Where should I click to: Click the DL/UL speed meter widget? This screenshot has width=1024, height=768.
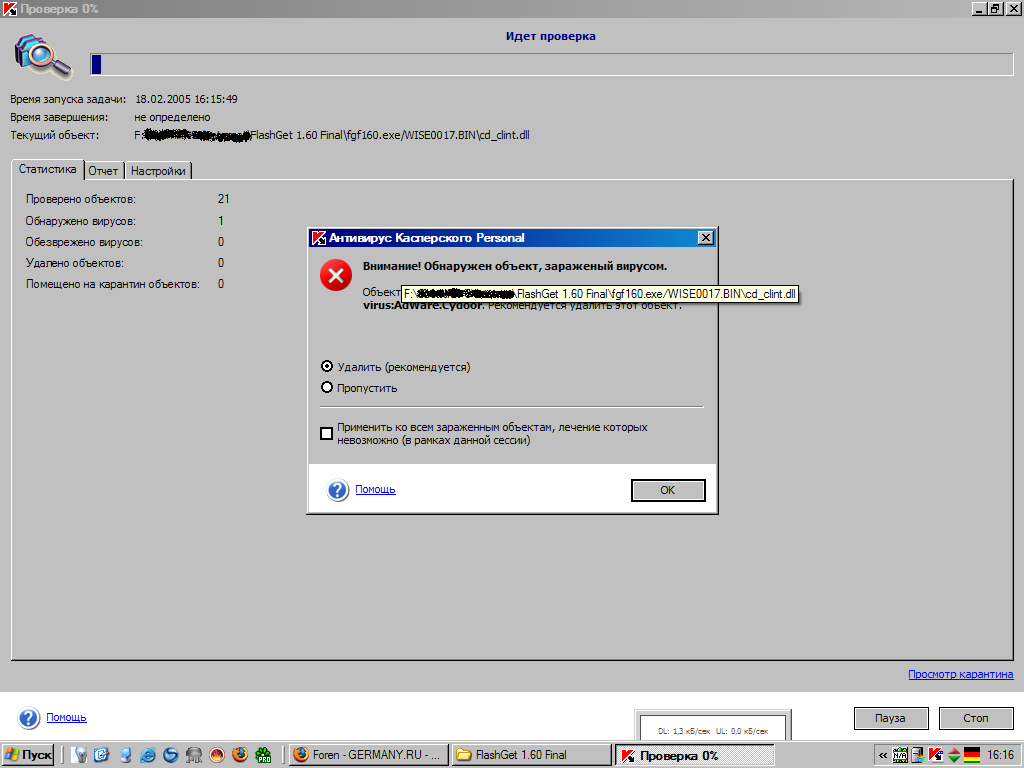point(713,726)
